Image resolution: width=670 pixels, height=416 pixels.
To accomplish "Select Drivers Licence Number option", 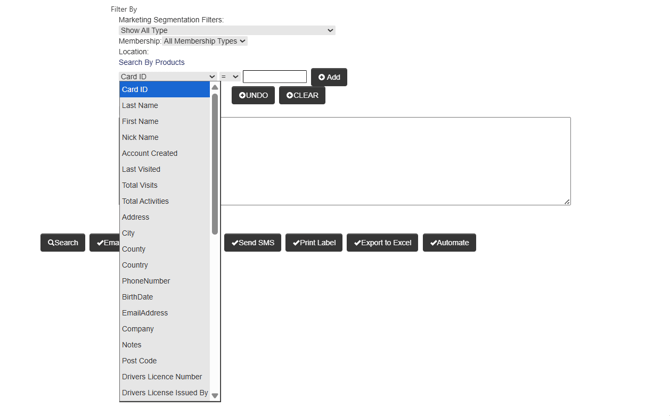I will tap(162, 377).
